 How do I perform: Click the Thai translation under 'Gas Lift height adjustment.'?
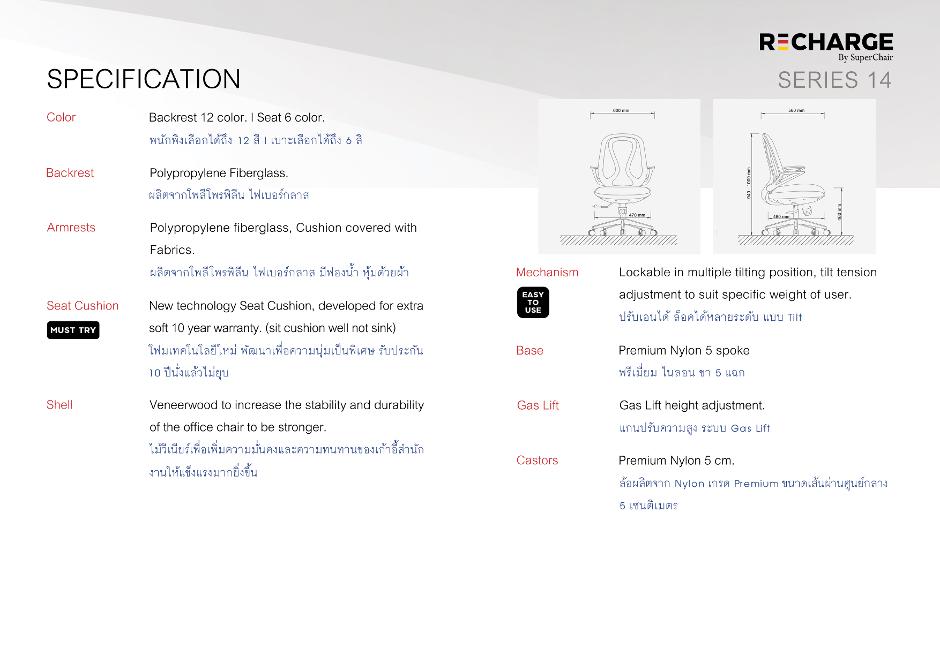click(x=694, y=428)
